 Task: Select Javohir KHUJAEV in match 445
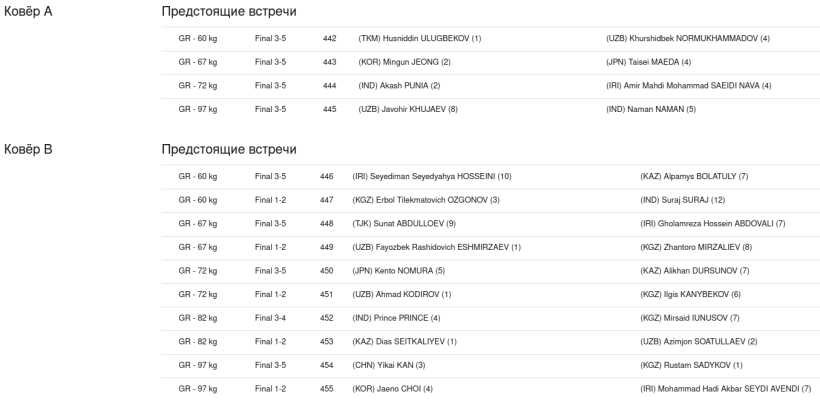[x=407, y=109]
